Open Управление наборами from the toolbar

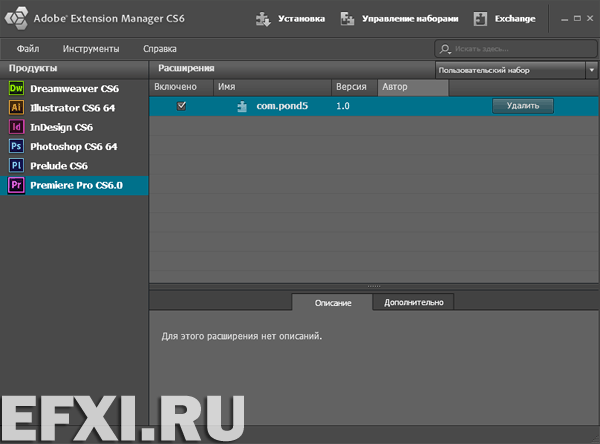398,18
